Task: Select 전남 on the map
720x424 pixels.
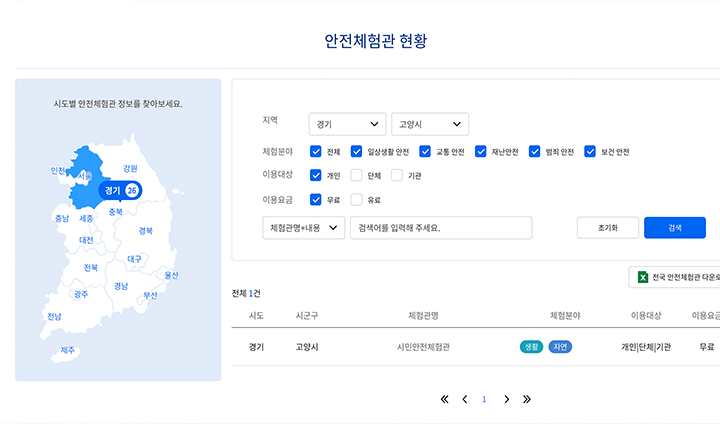Action: click(x=54, y=316)
